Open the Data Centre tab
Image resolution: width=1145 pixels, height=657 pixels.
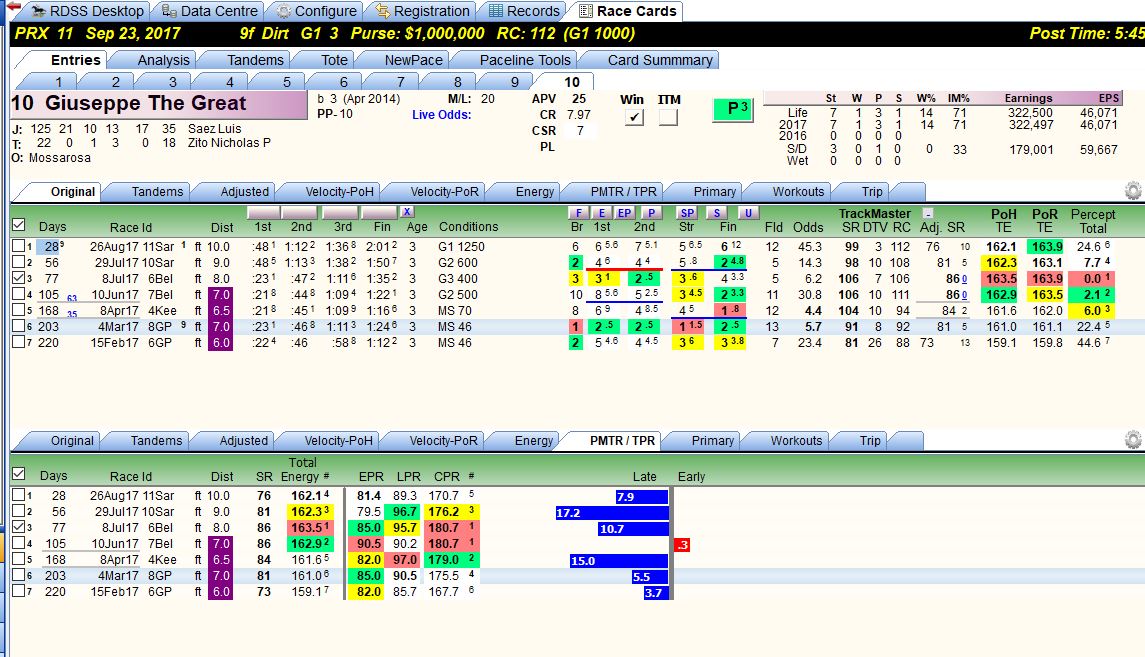point(210,11)
